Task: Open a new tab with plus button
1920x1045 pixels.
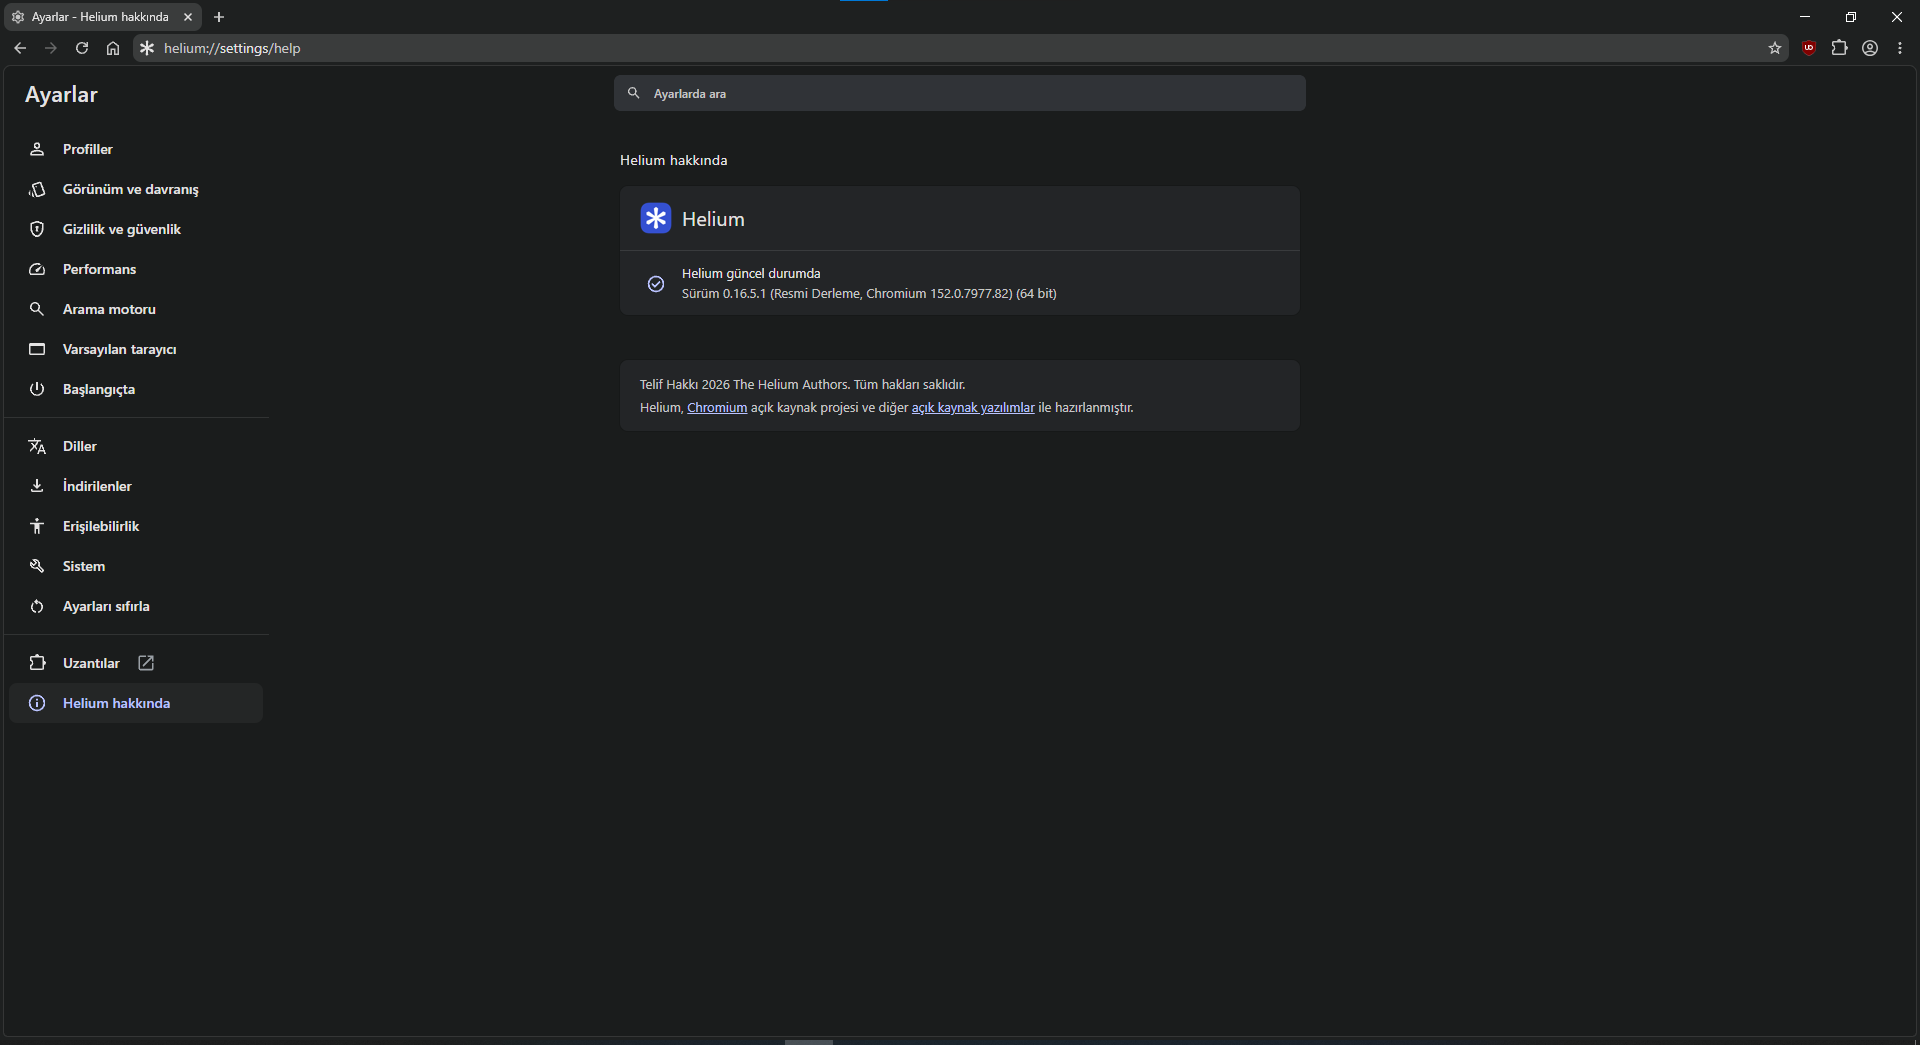Action: (x=219, y=17)
